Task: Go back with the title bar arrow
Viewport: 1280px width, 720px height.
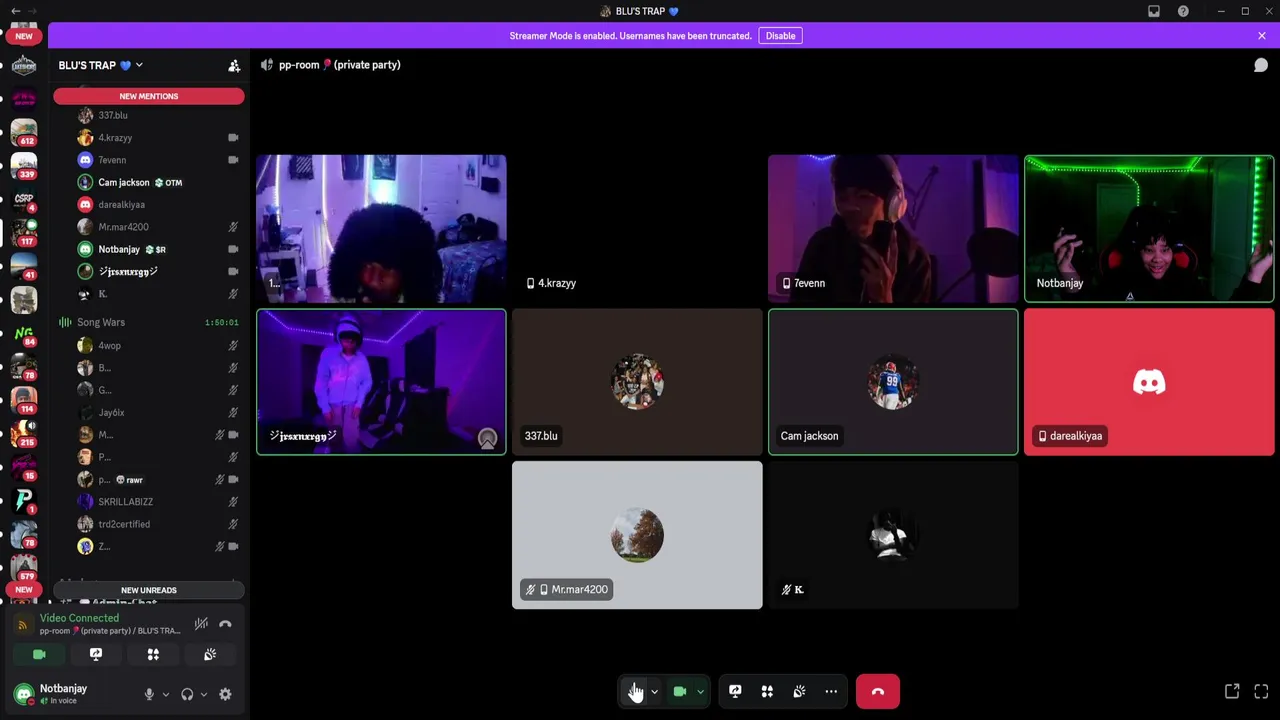Action: pyautogui.click(x=15, y=11)
